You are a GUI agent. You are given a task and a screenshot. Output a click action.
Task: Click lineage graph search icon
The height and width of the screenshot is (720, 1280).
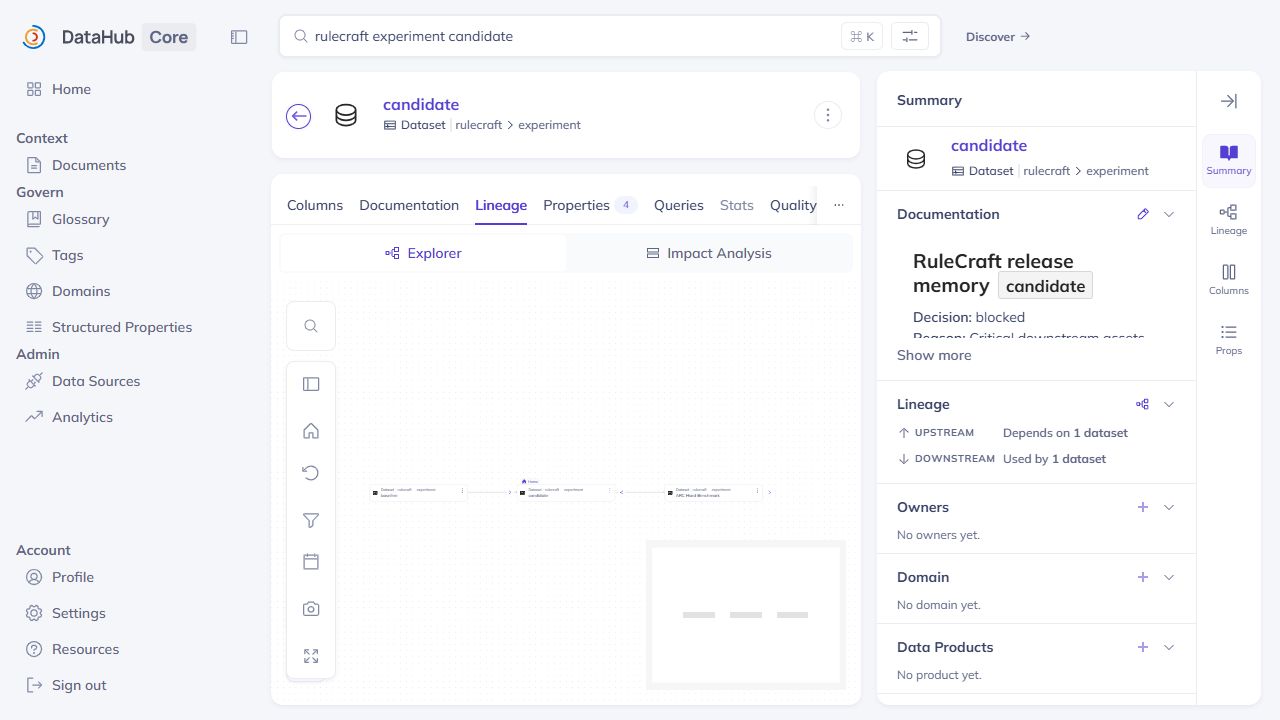[x=311, y=326]
